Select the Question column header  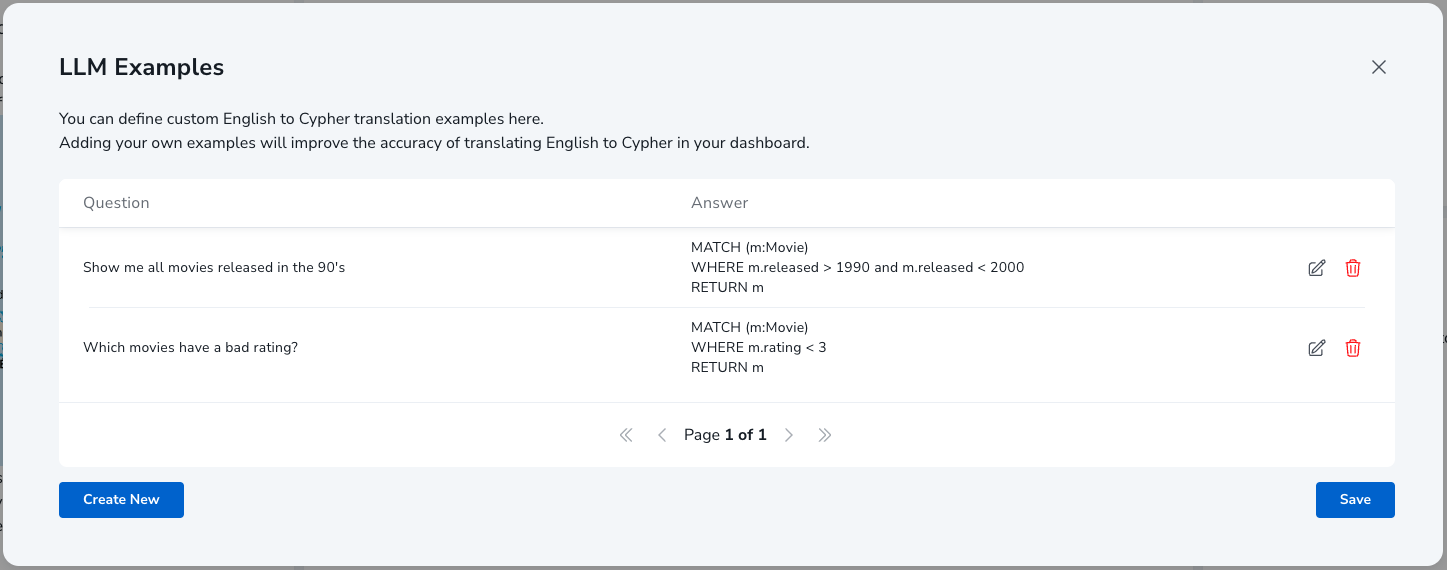tap(116, 203)
